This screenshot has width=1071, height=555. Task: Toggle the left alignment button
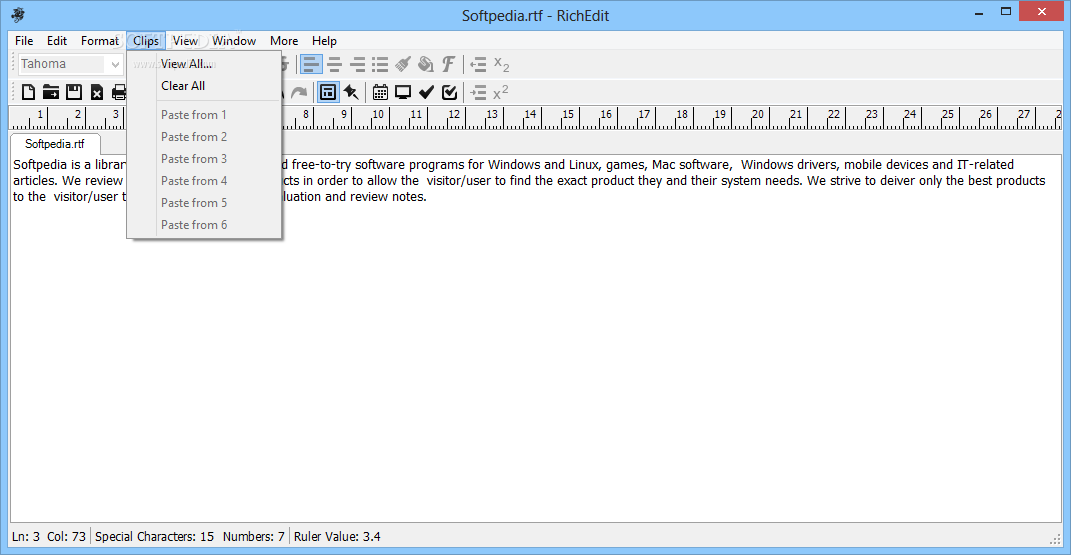311,65
